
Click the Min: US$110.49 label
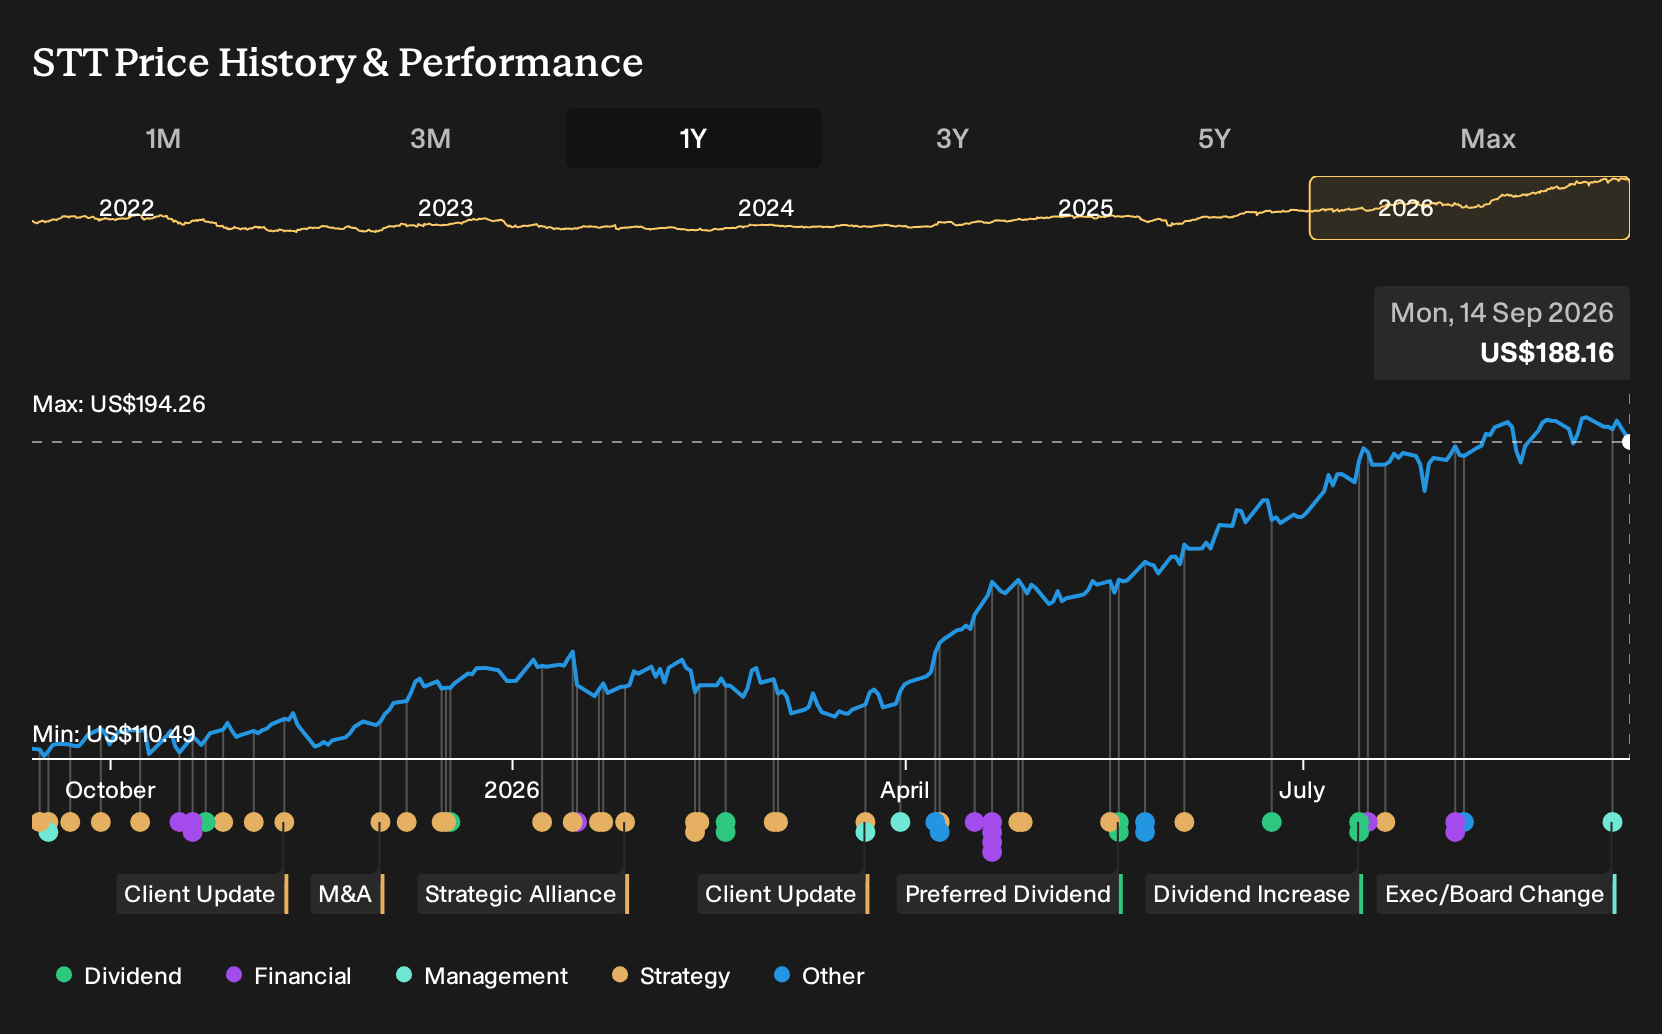pos(114,734)
